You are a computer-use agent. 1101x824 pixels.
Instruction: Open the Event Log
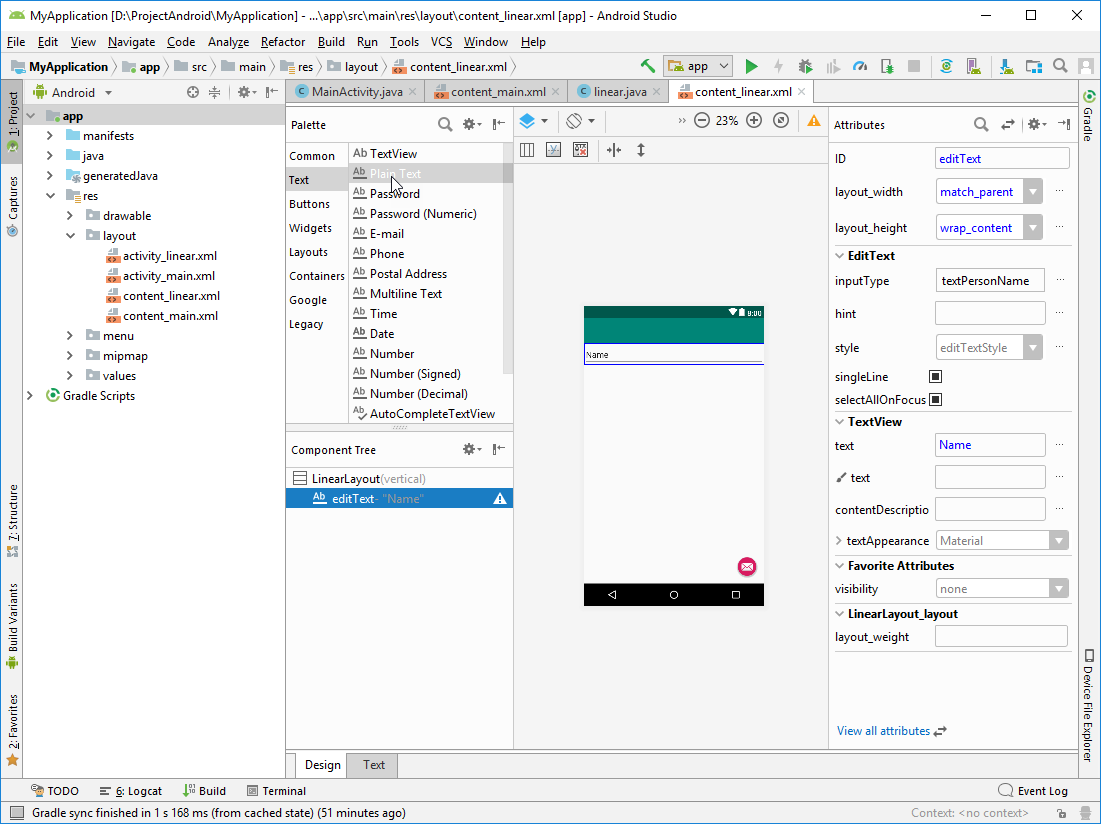point(1033,791)
